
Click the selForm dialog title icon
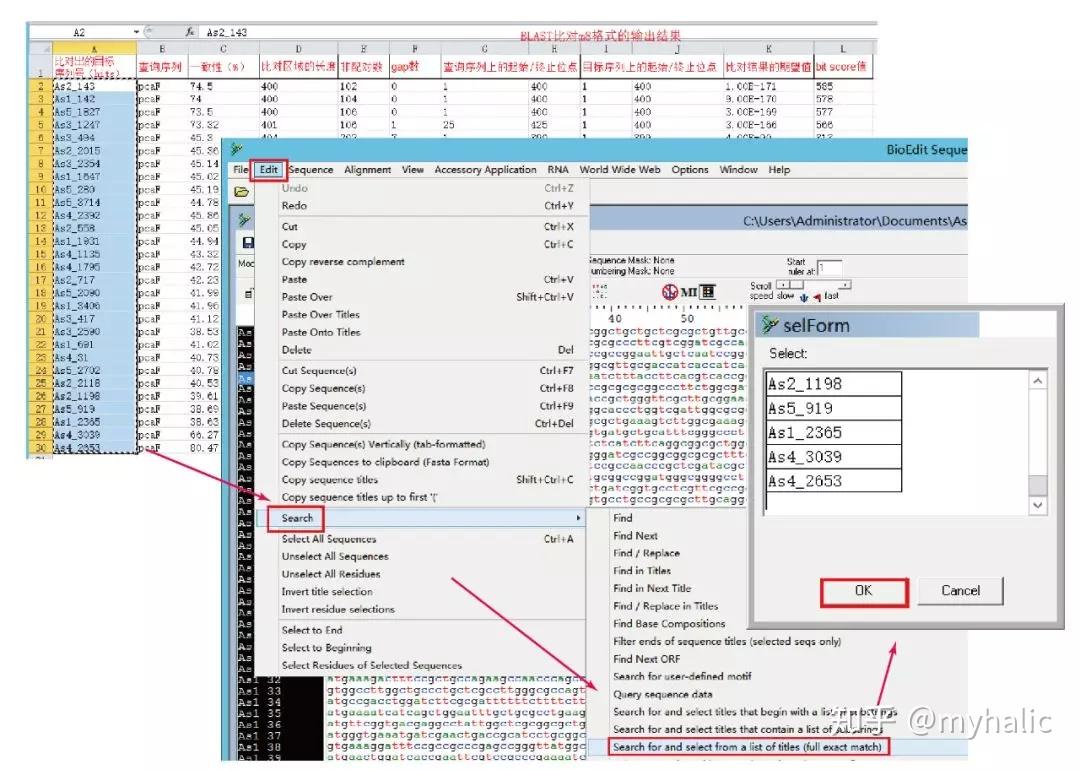[x=770, y=324]
